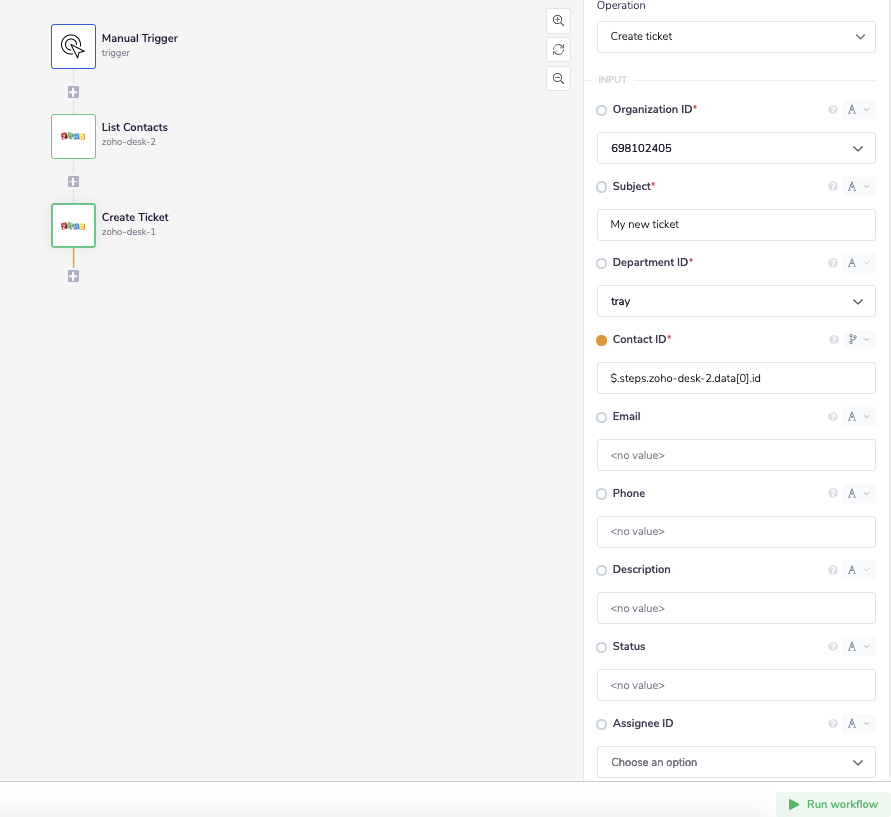Open the Assignee ID 'Choose an option' dropdown
This screenshot has height=817, width=891.
736,762
